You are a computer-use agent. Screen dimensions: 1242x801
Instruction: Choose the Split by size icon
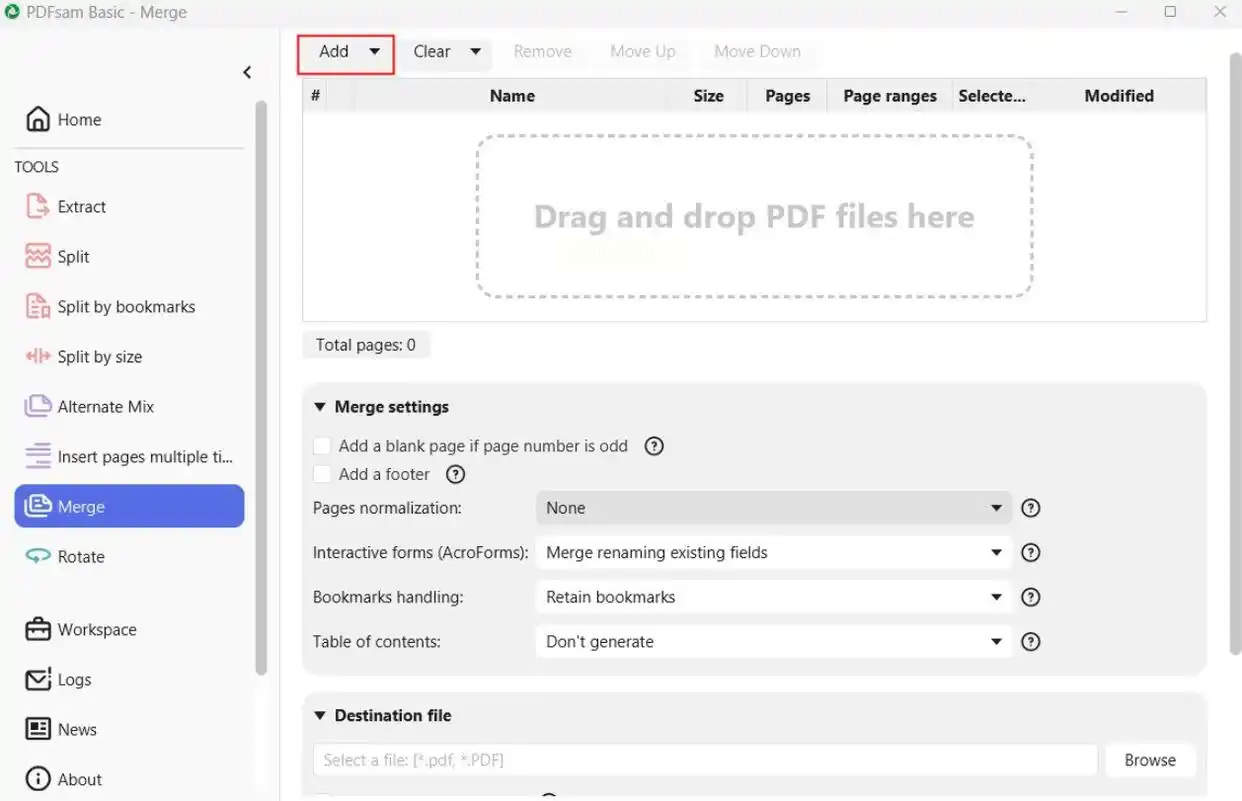38,357
